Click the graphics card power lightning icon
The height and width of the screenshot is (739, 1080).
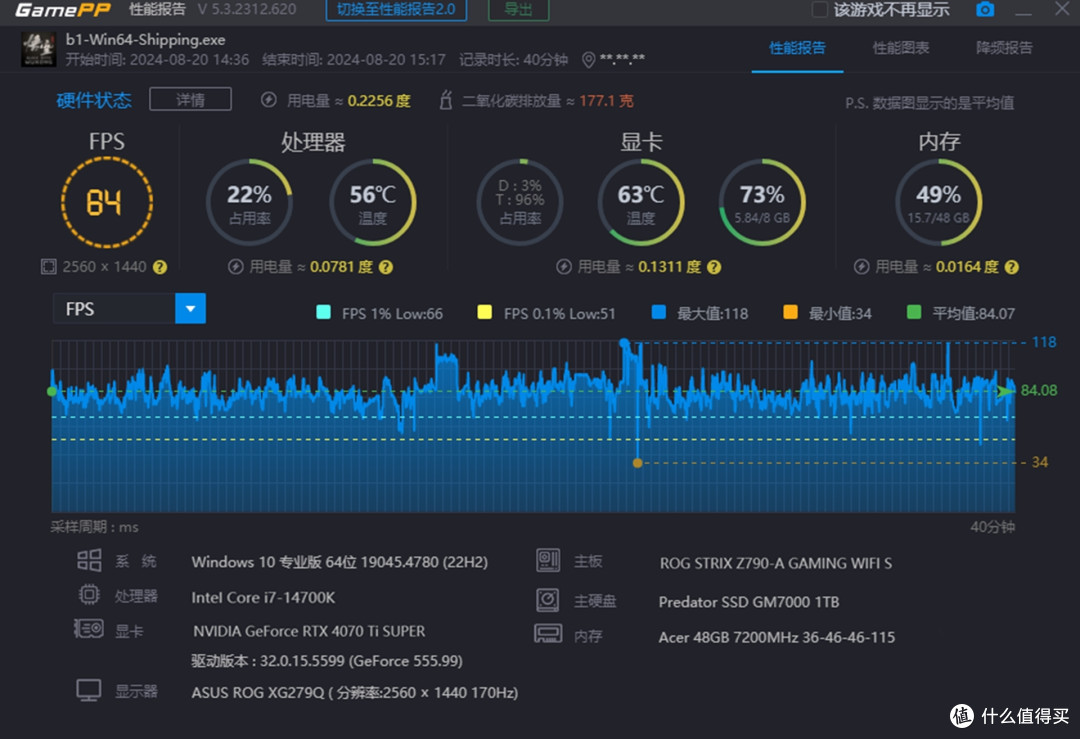563,267
